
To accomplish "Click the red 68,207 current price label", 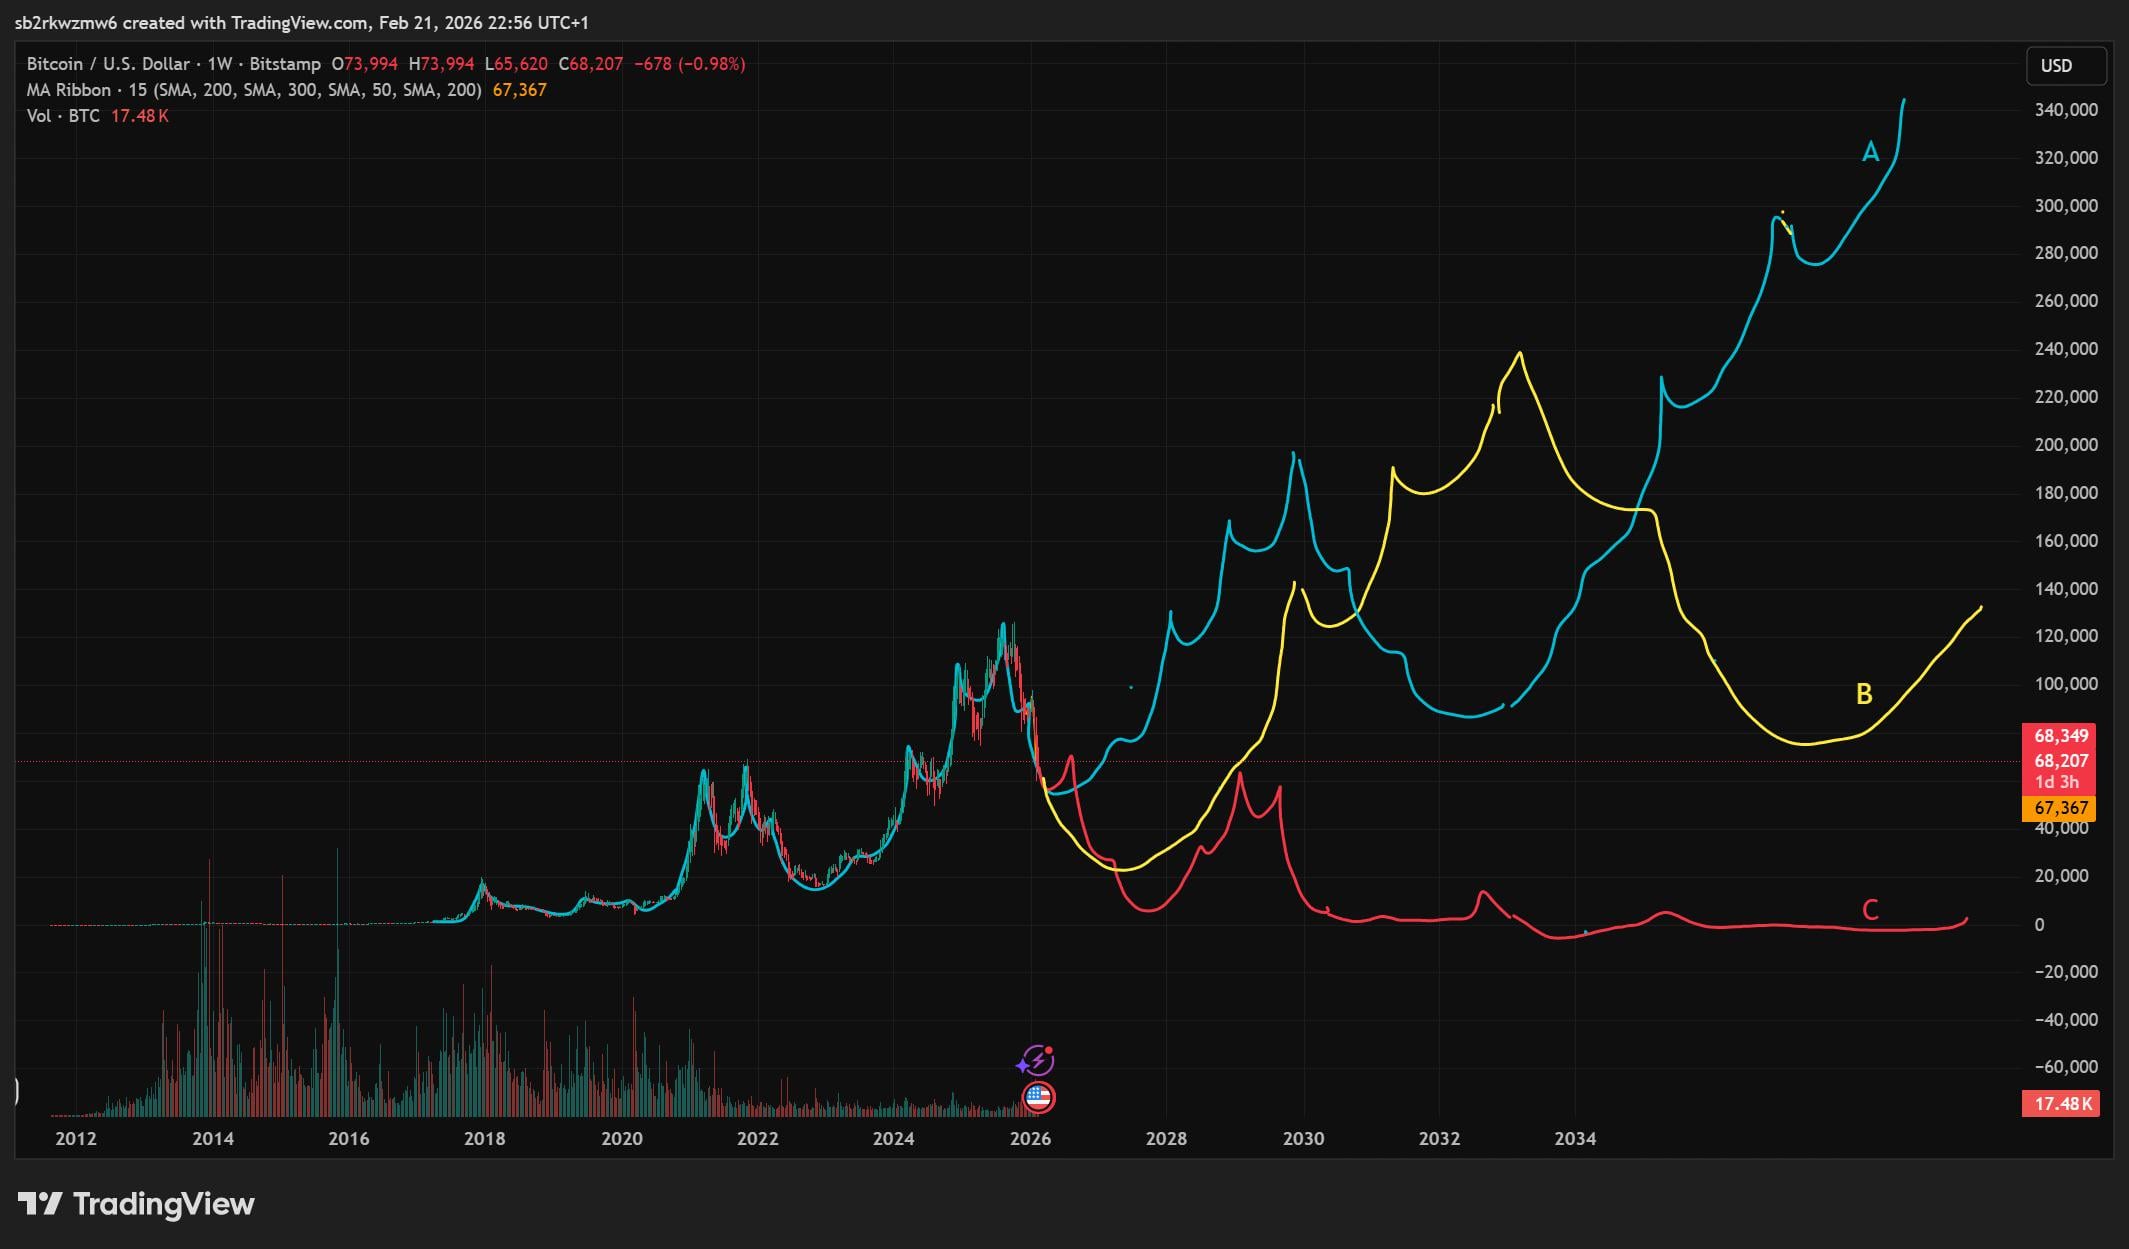I will (x=2060, y=761).
